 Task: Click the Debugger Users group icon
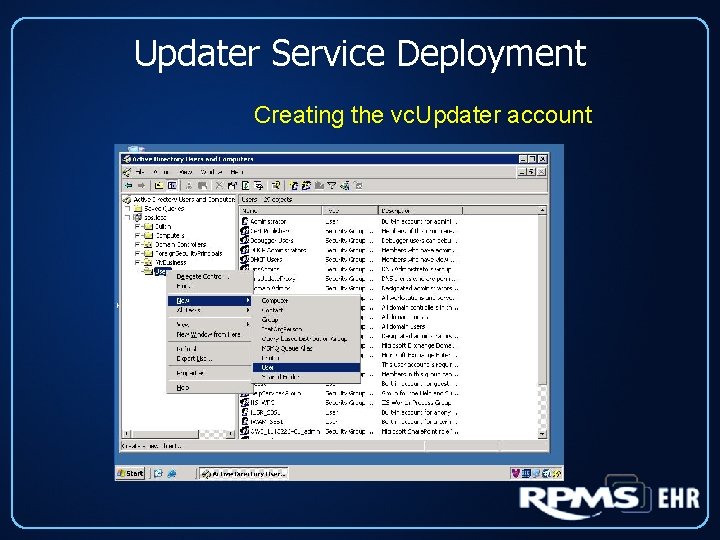(245, 240)
